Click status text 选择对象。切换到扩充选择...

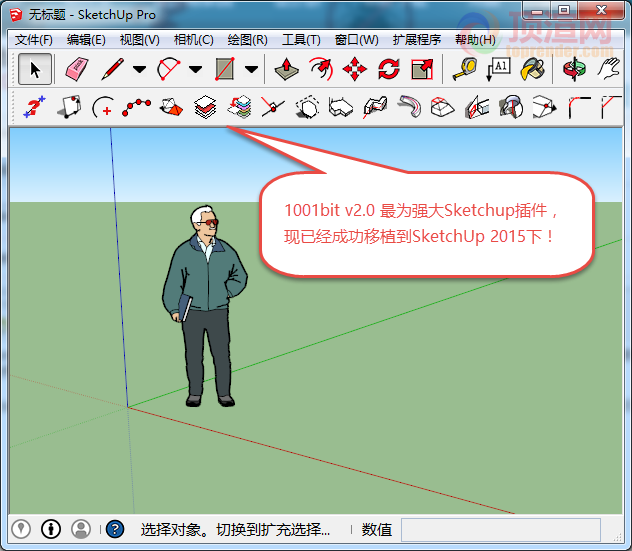pos(235,530)
